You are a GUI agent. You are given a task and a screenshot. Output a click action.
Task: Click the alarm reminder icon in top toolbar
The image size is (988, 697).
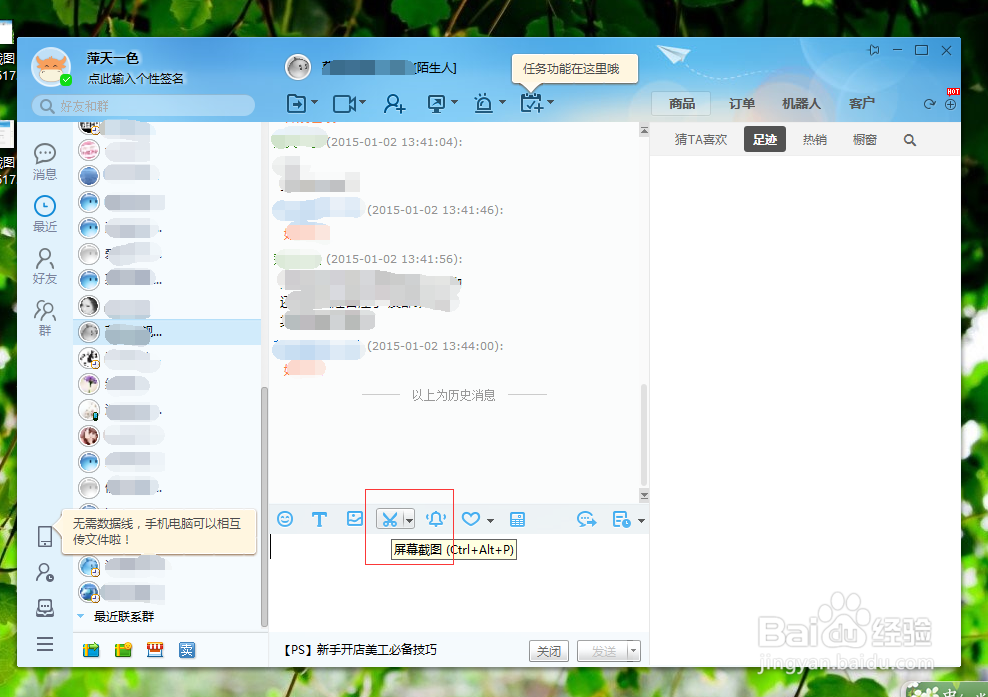click(x=483, y=103)
